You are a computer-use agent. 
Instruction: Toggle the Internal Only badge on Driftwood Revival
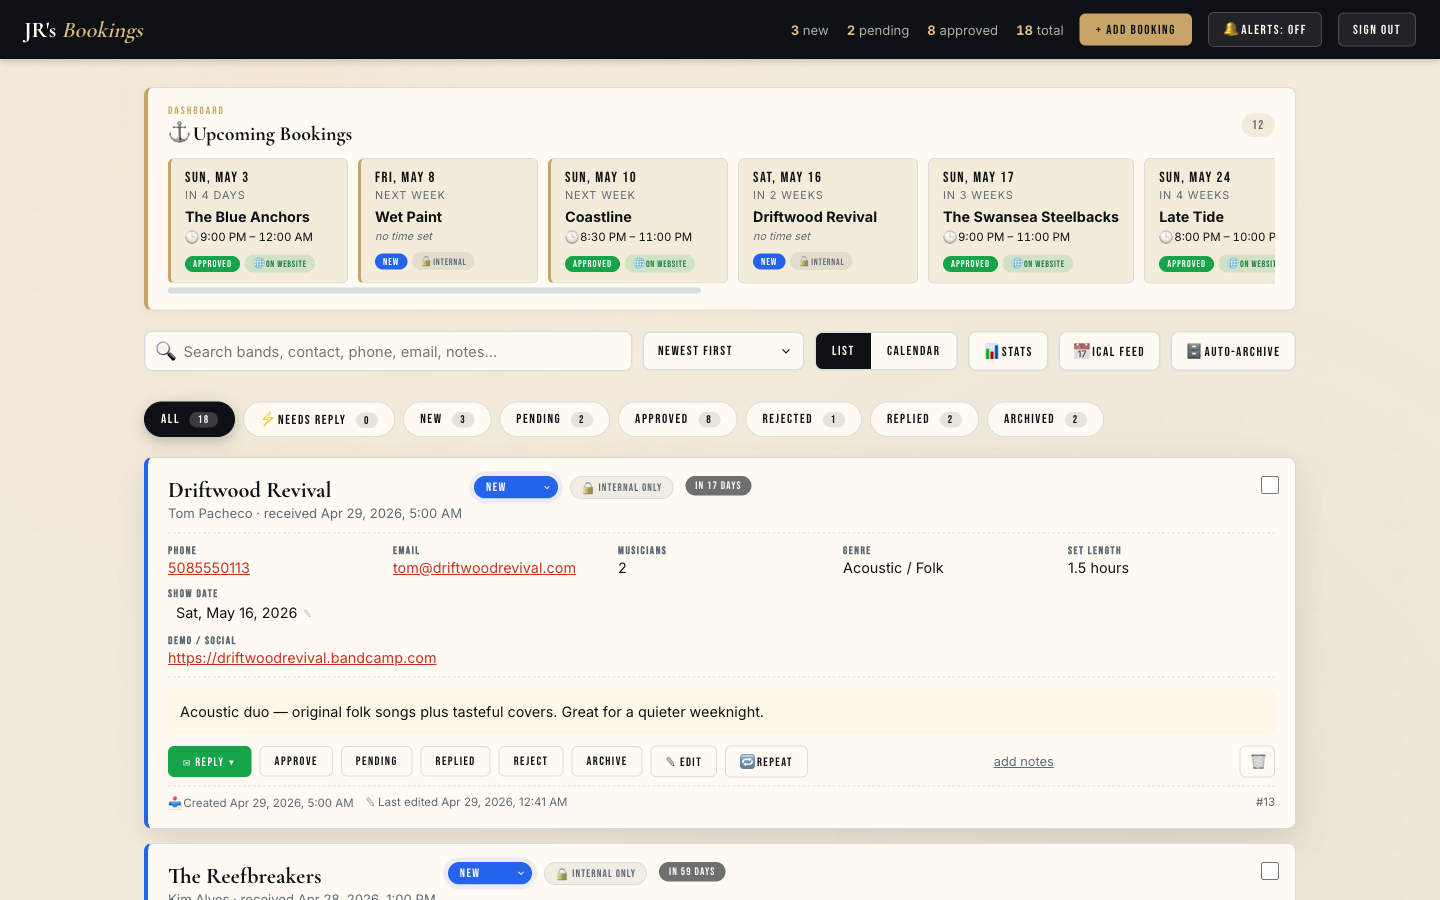[x=621, y=487]
